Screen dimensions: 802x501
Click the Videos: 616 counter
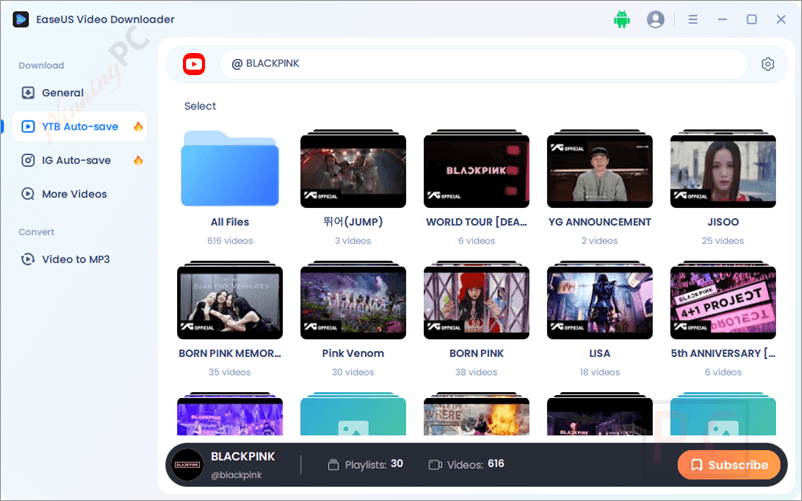point(466,464)
